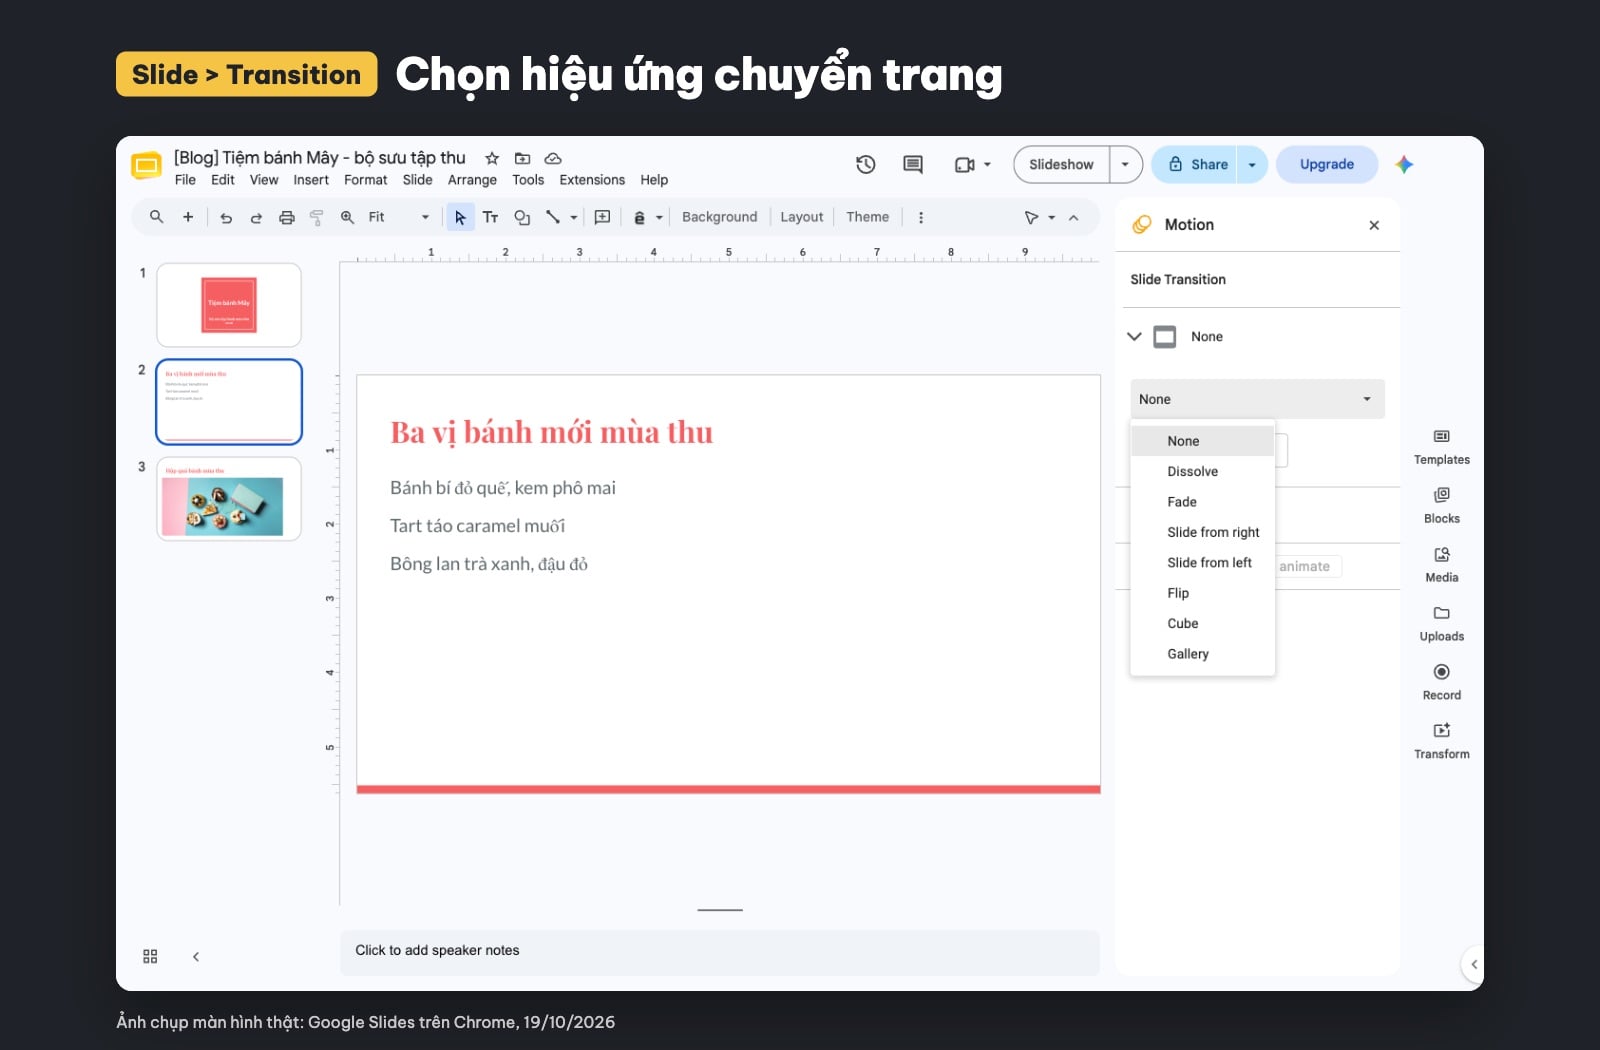Open grid view icon at bottom
The image size is (1600, 1050).
tap(150, 956)
